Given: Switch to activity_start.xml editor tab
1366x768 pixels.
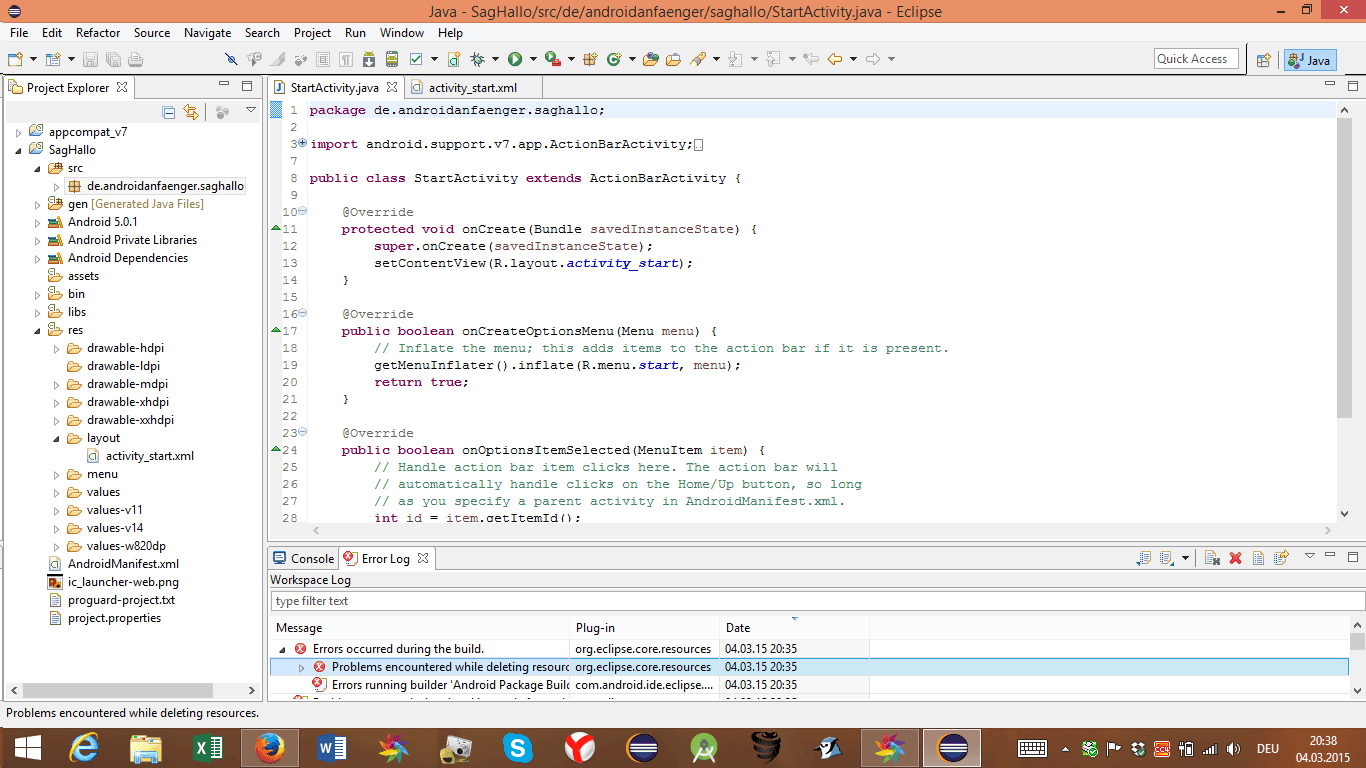Looking at the screenshot, I should [x=473, y=87].
